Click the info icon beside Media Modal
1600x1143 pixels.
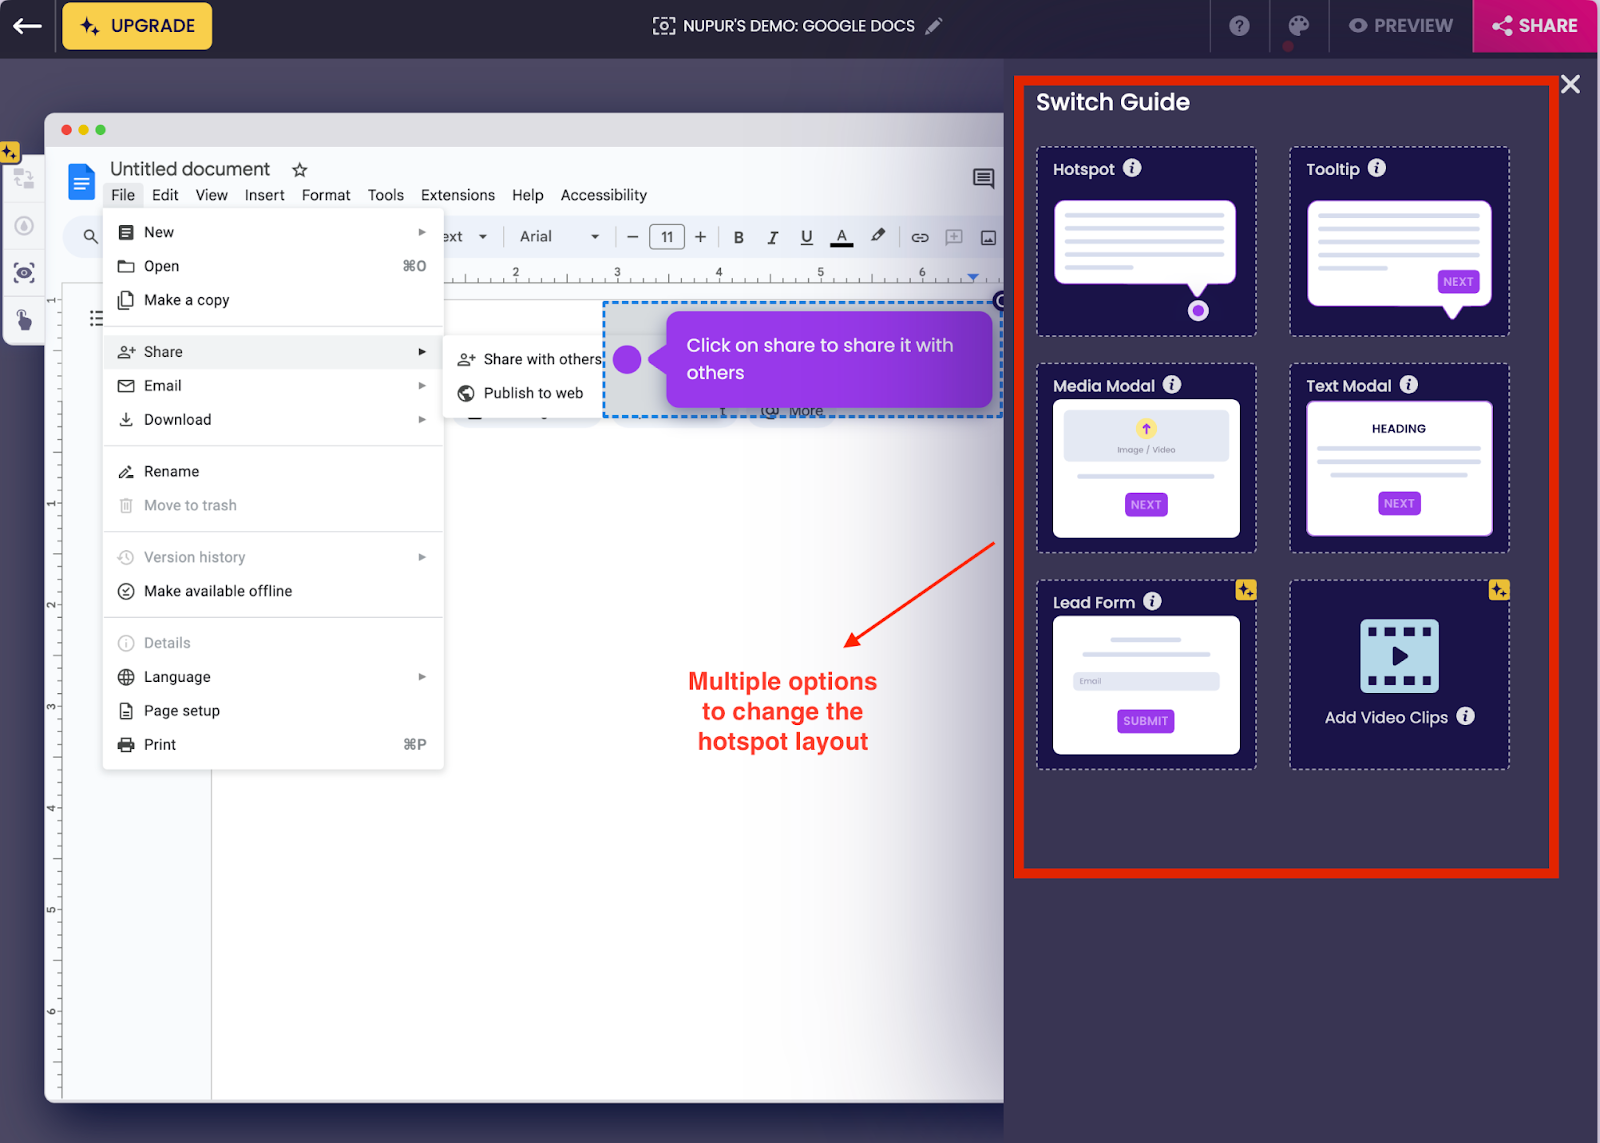point(1172,384)
